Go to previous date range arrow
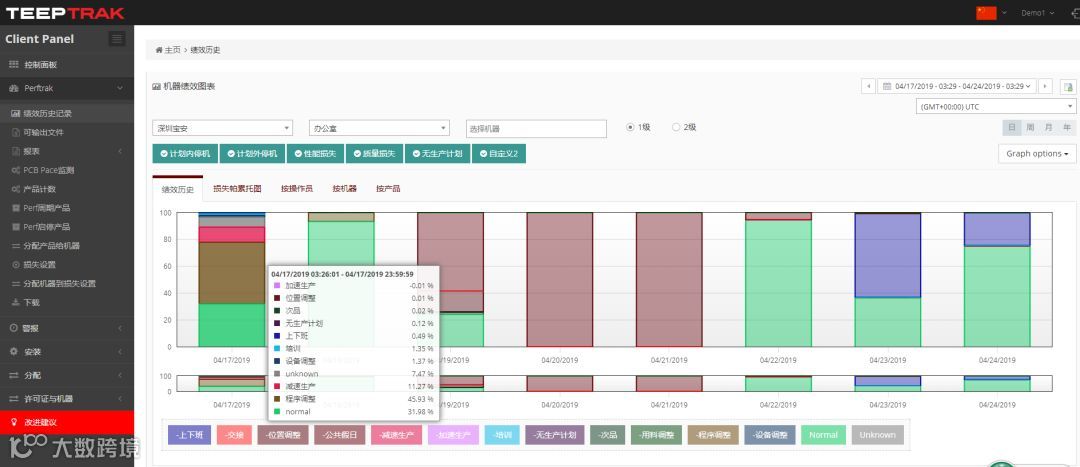1080x467 pixels. (869, 86)
